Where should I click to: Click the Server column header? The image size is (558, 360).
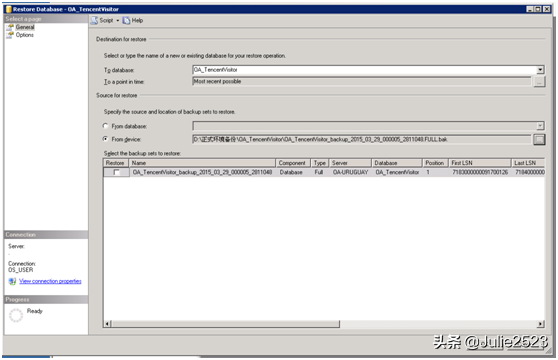350,163
